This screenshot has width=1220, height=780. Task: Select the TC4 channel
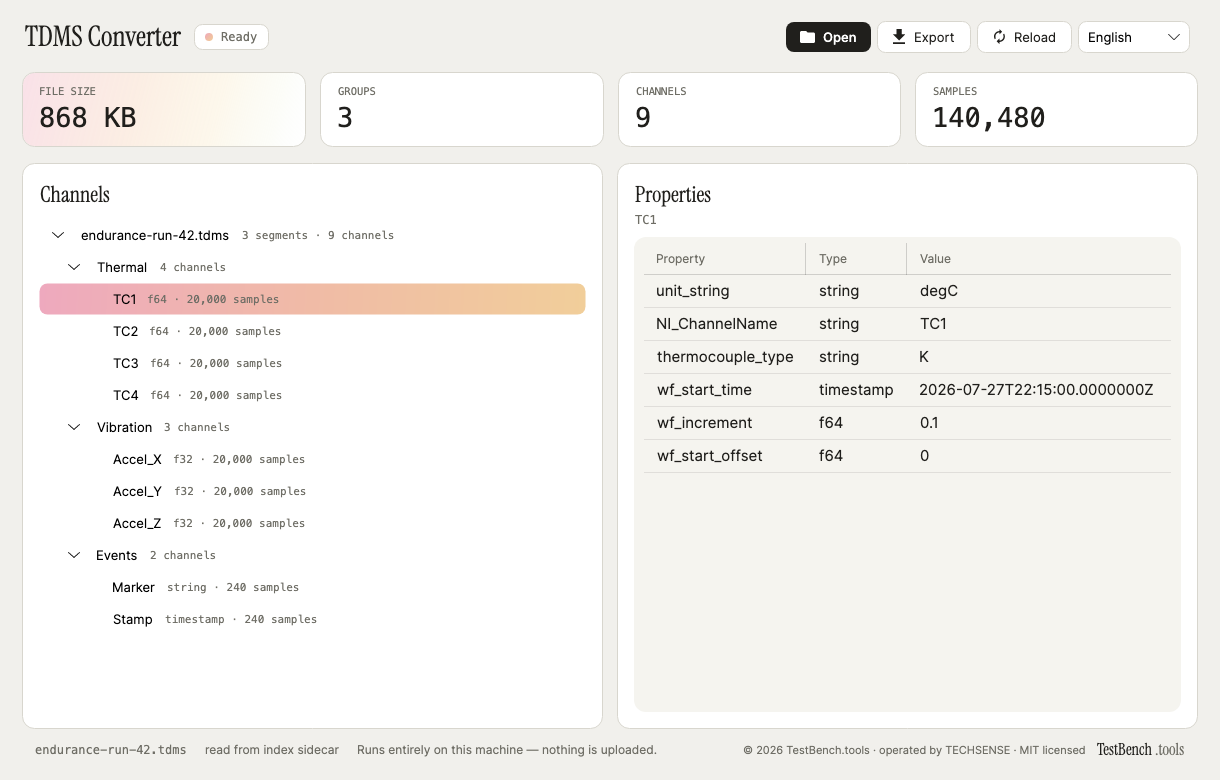[x=312, y=395]
